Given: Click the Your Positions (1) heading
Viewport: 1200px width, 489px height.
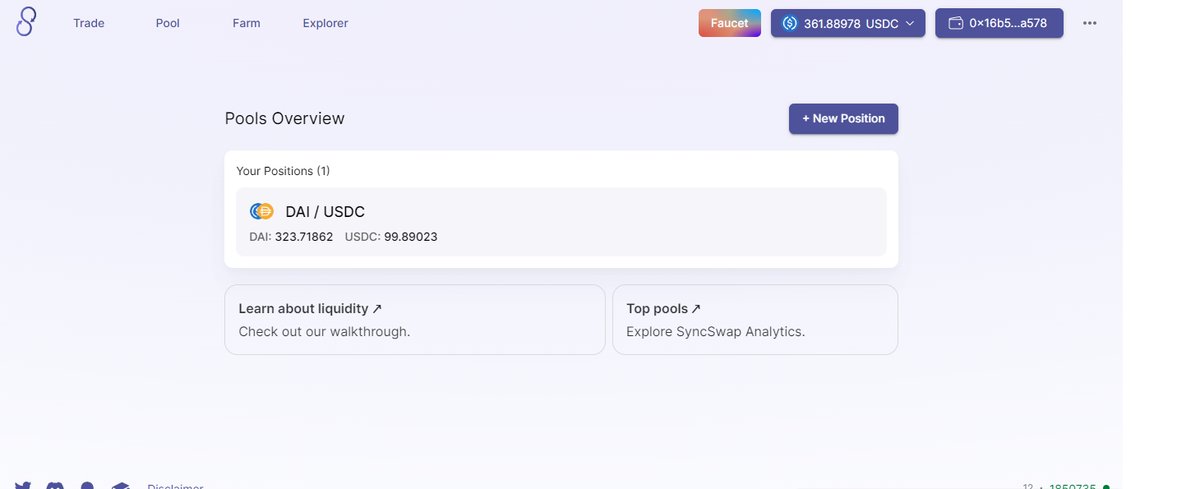Looking at the screenshot, I should pyautogui.click(x=283, y=171).
